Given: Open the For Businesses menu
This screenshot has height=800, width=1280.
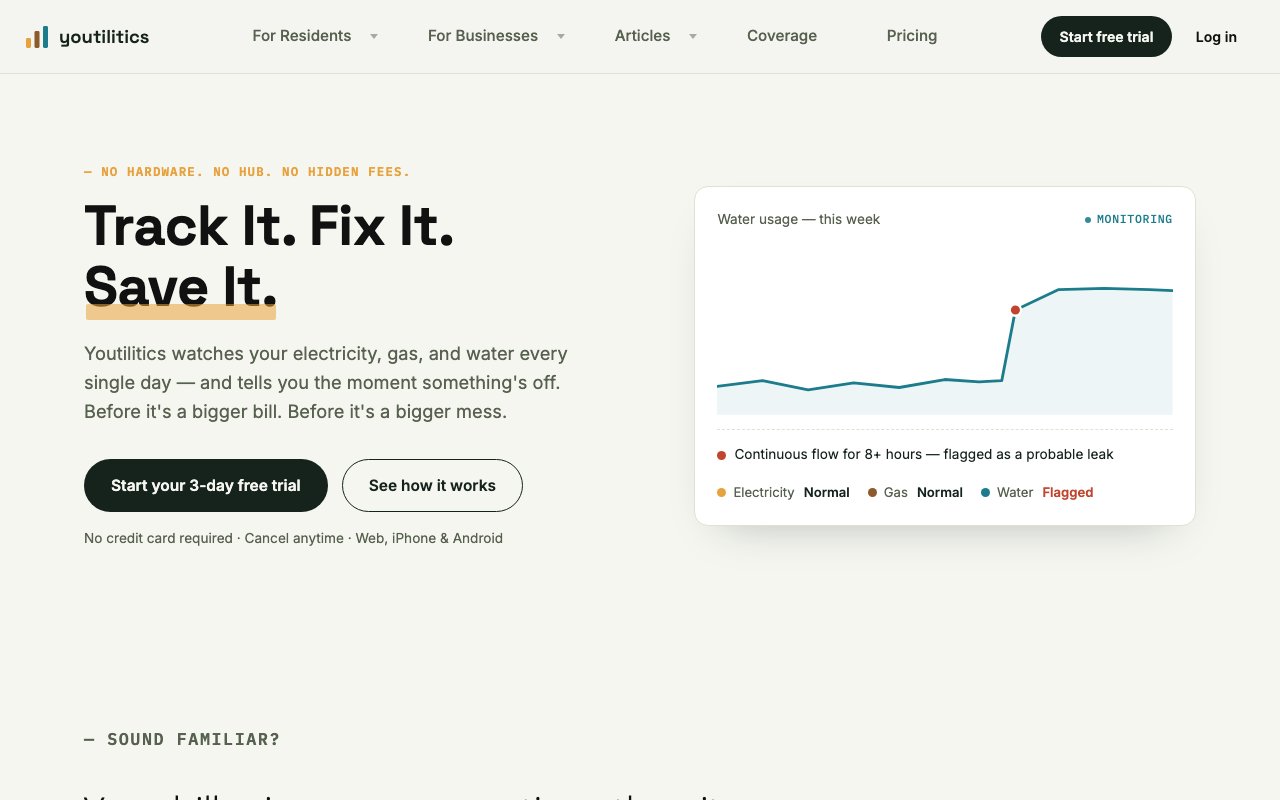Looking at the screenshot, I should (x=483, y=36).
